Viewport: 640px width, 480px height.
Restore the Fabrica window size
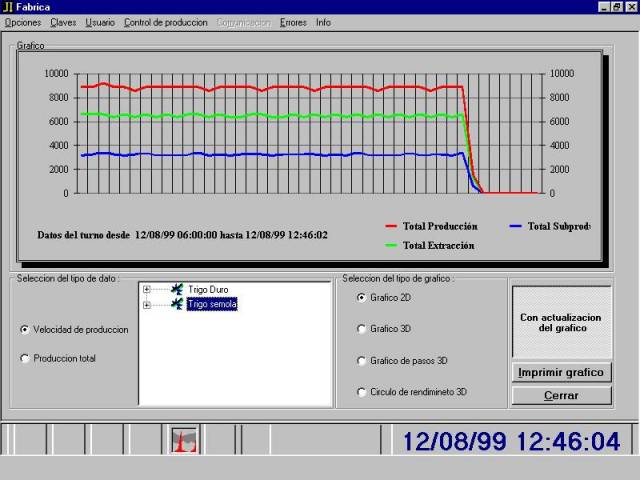[x=617, y=7]
